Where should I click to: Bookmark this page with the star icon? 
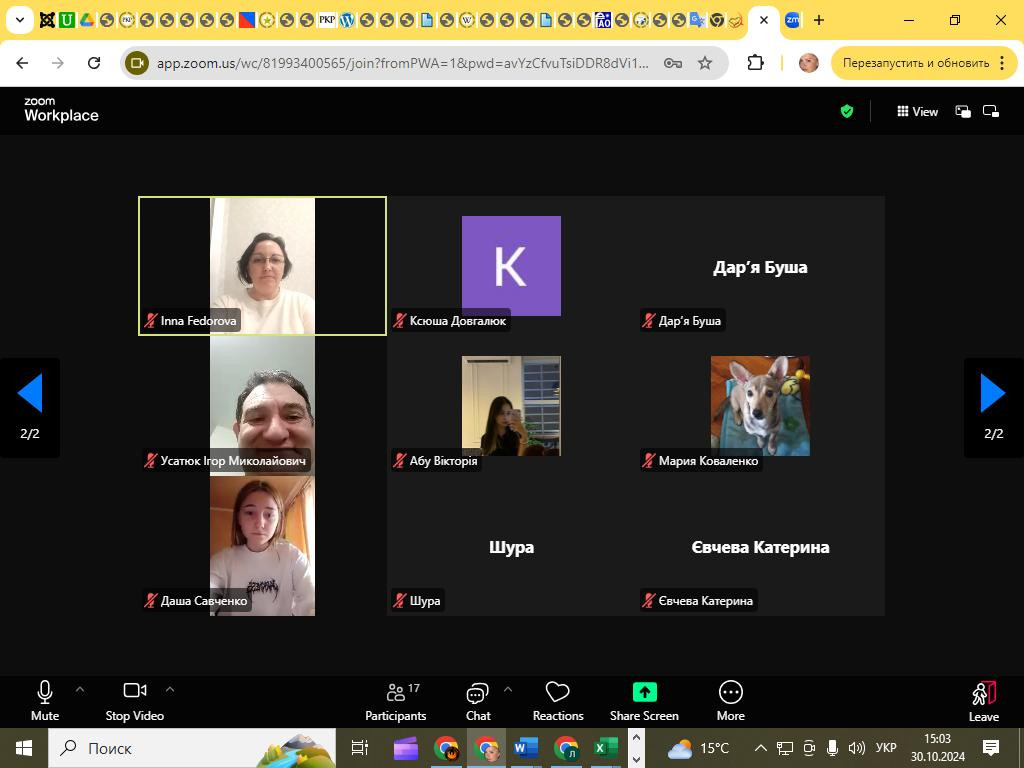point(705,63)
